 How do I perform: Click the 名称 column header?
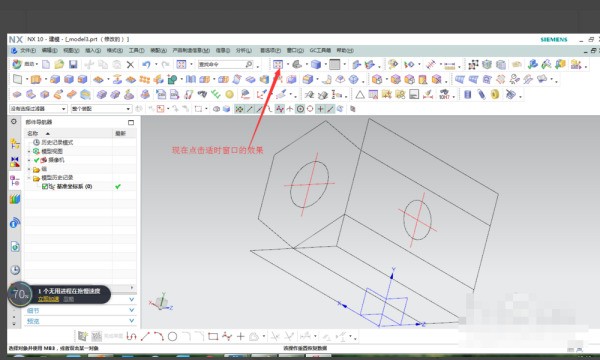point(69,133)
